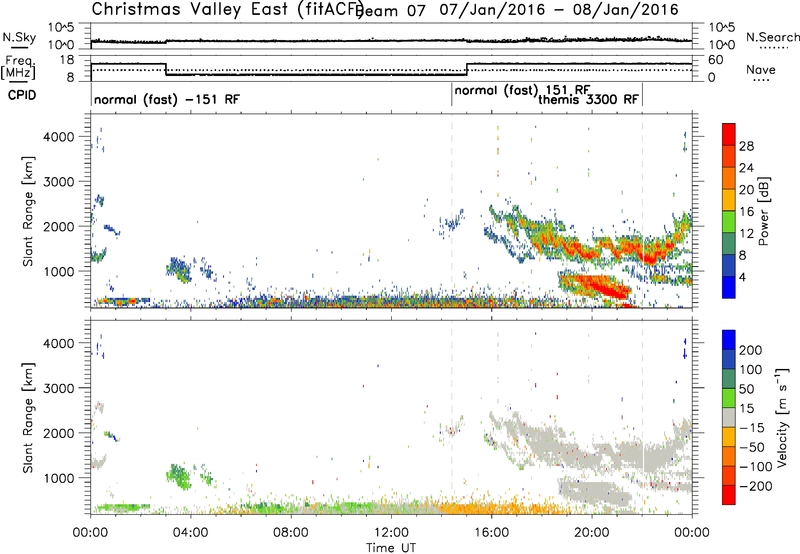Click the gray -15 to 15 Velocity swatch
The image size is (800, 554).
[729, 418]
